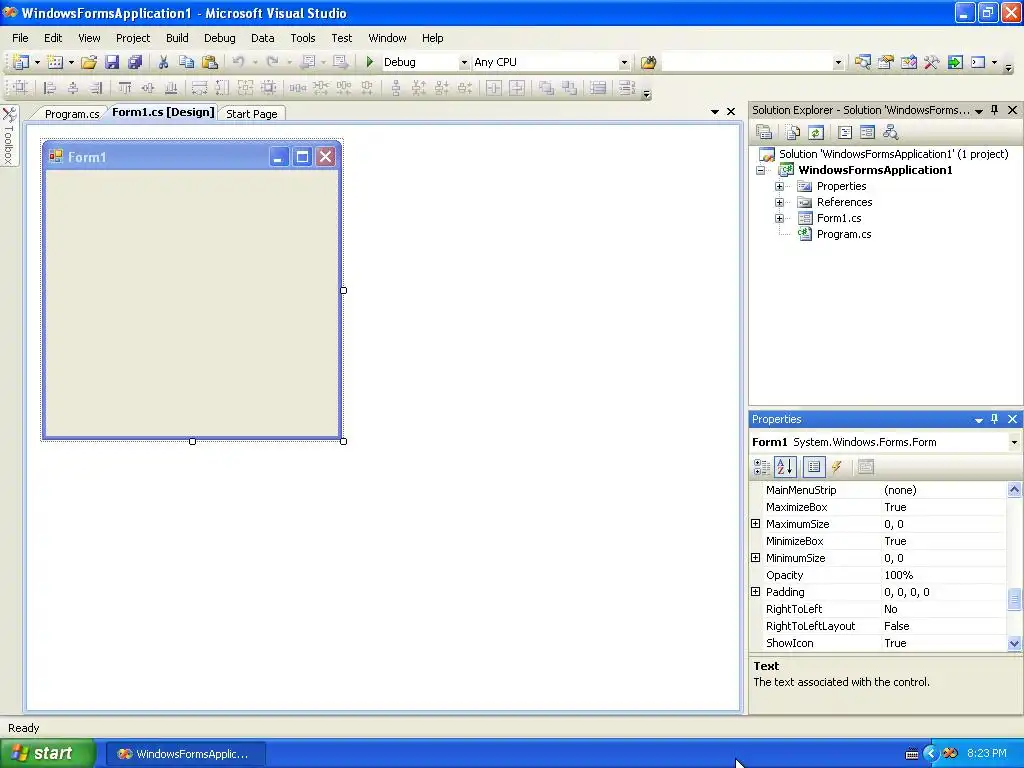1024x768 pixels.
Task: Click the Windows start button
Action: pos(47,753)
